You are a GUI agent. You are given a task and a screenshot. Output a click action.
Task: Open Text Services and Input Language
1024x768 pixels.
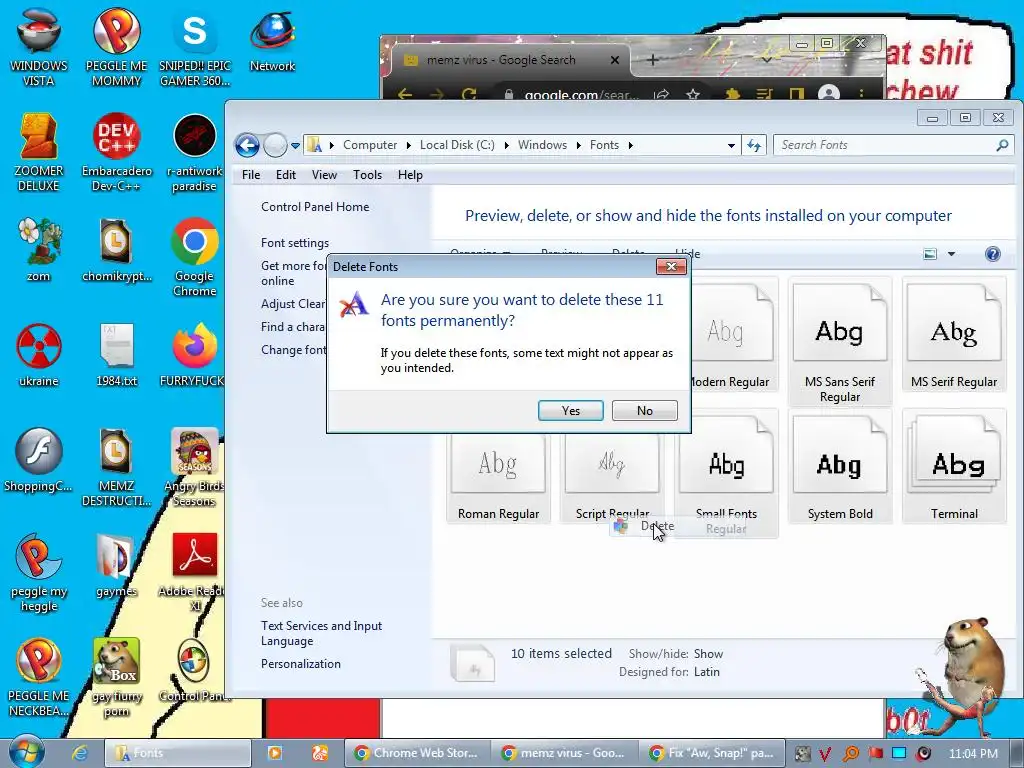tap(321, 633)
